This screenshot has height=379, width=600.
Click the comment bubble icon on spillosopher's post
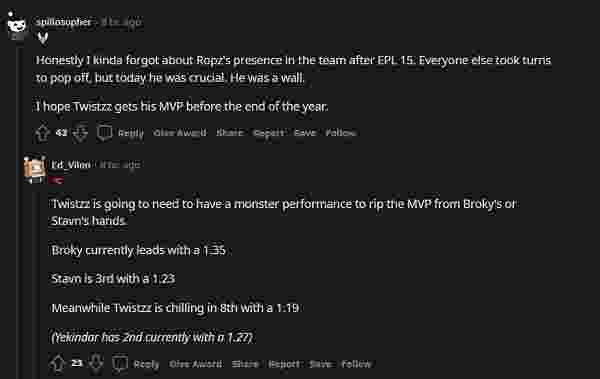[x=104, y=133]
